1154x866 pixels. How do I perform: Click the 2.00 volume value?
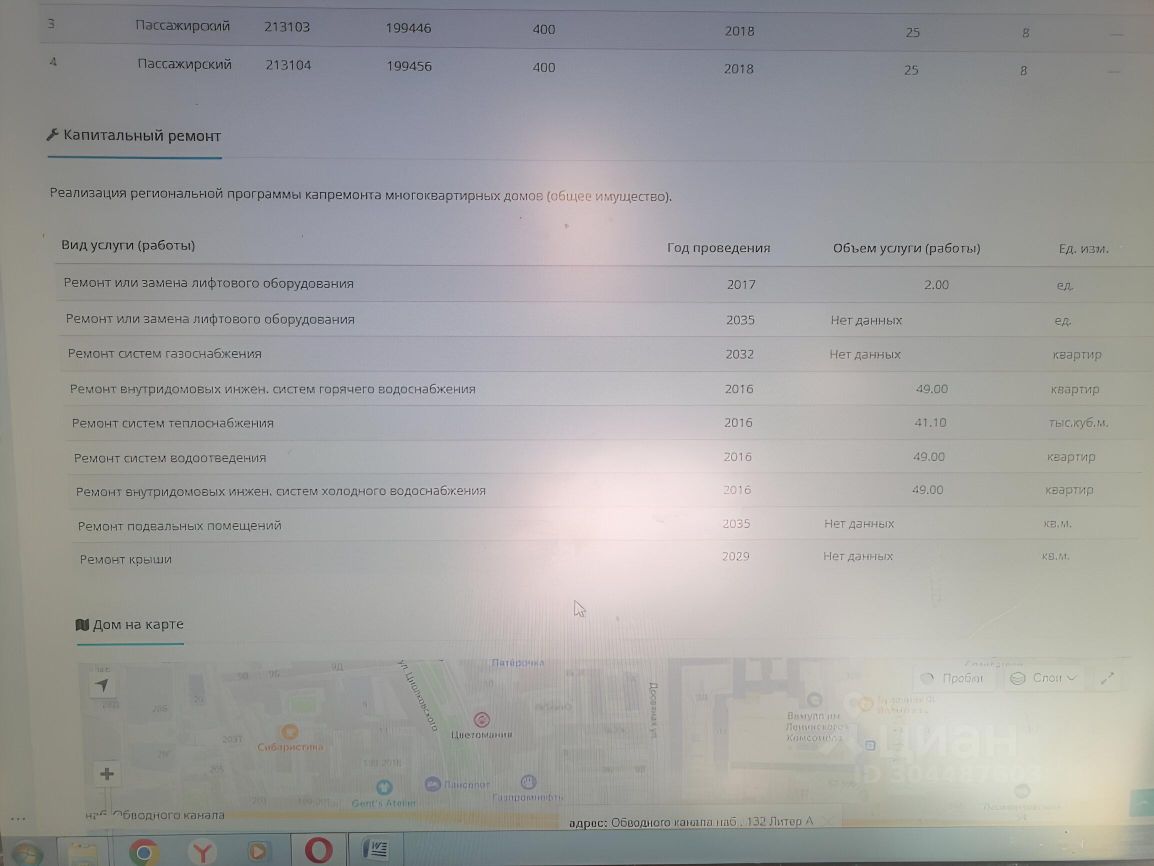(936, 285)
